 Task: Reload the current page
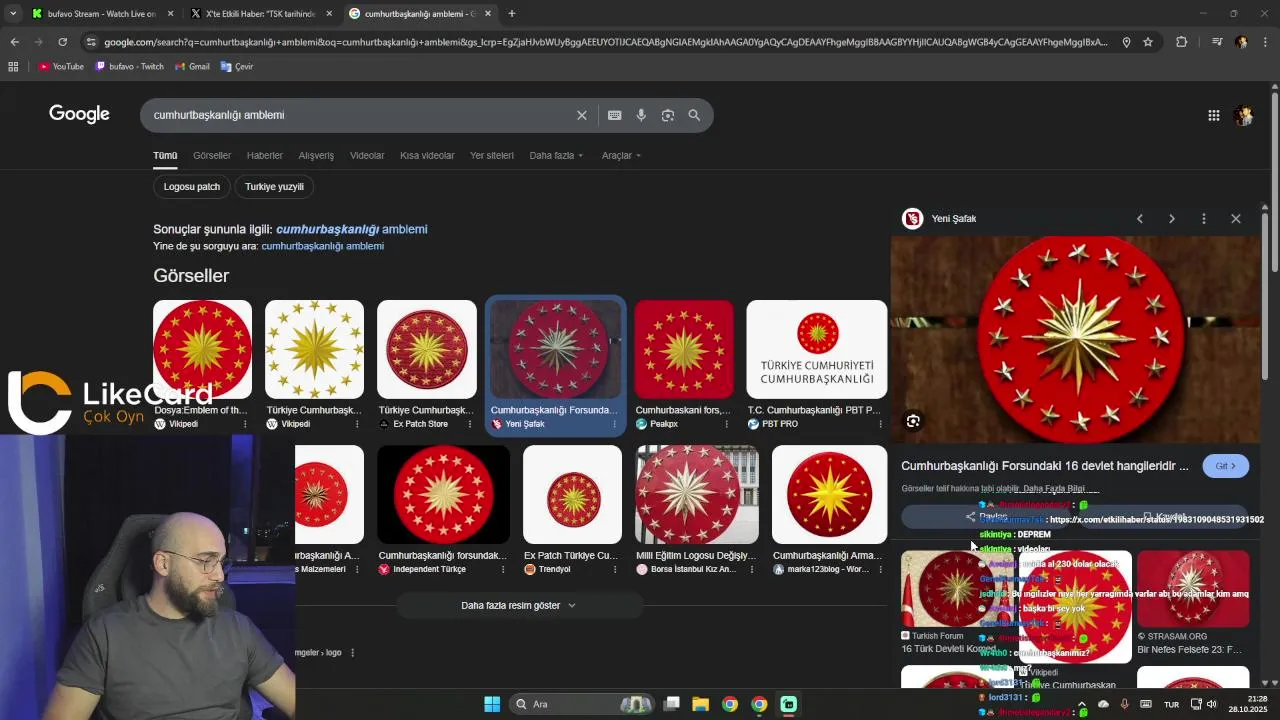[62, 42]
